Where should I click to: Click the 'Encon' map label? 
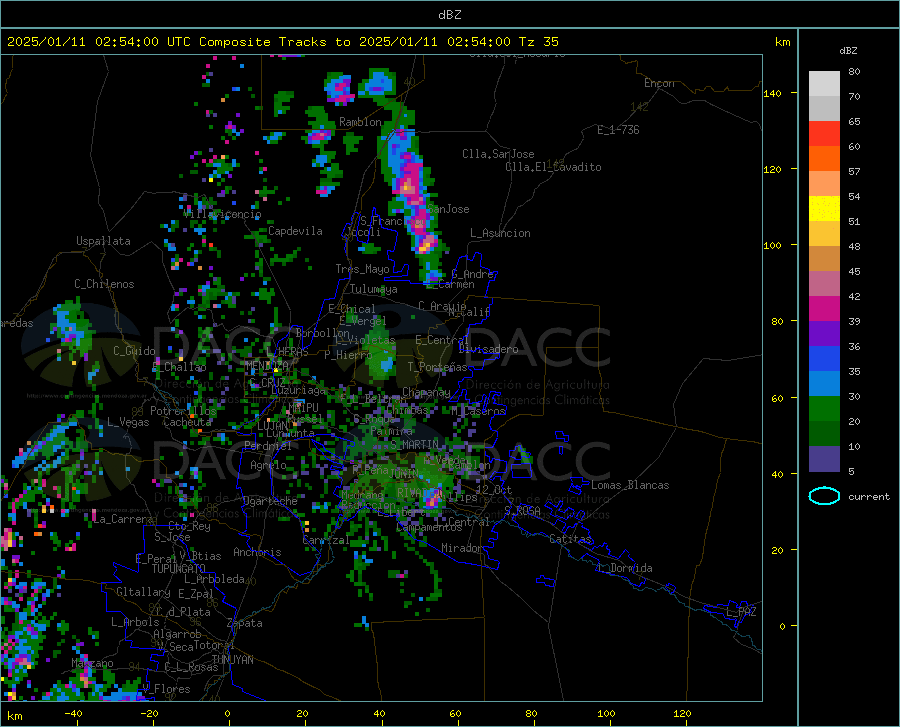pos(659,83)
